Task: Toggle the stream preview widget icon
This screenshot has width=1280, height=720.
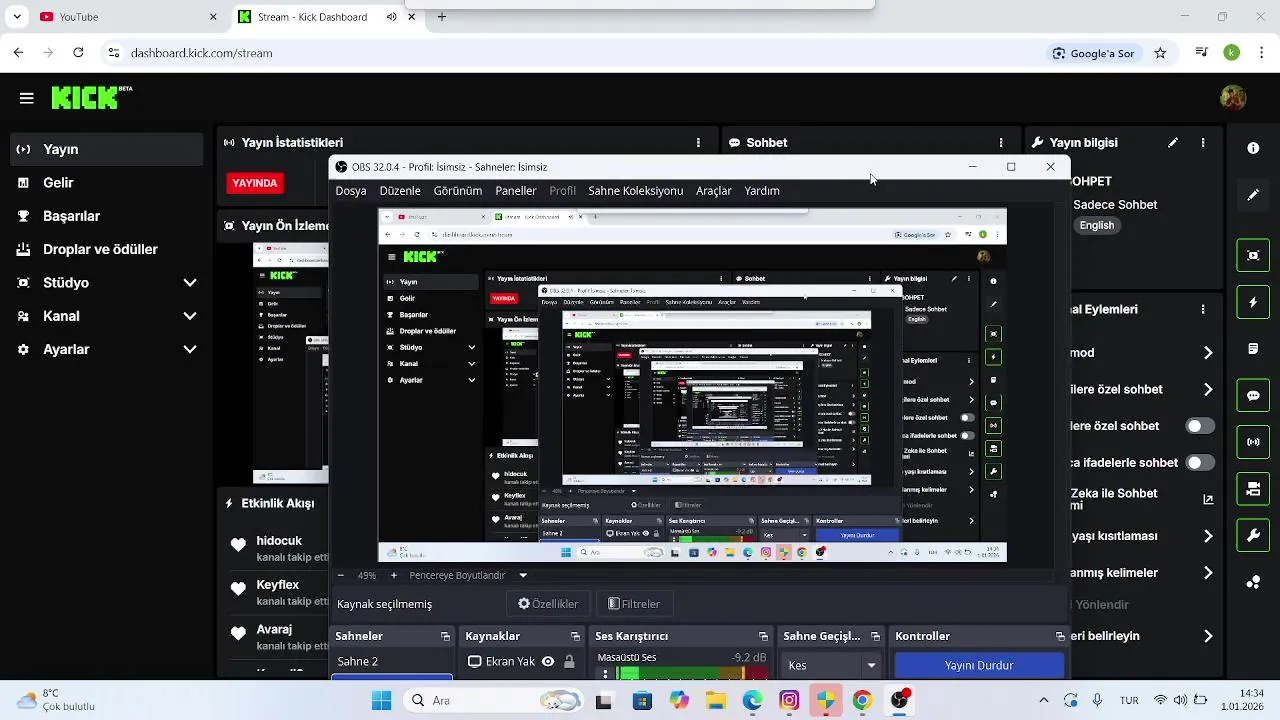Action: pyautogui.click(x=1253, y=255)
